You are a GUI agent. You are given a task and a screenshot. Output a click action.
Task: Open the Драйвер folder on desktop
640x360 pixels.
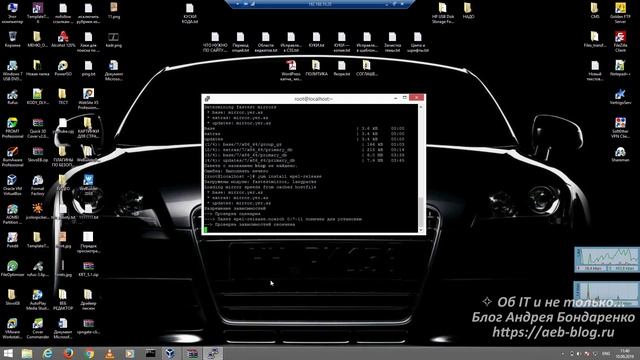click(88, 300)
